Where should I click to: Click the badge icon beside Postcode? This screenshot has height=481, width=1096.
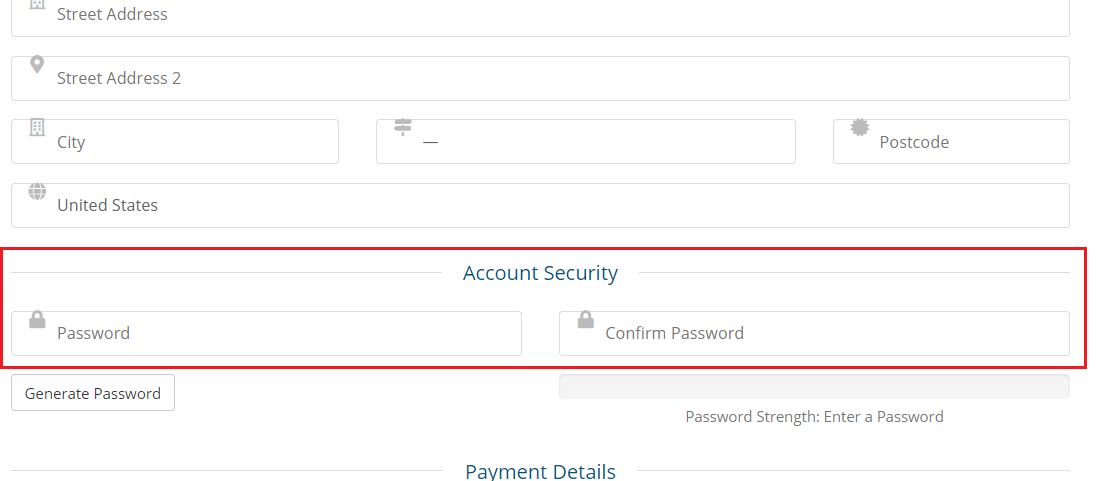860,127
